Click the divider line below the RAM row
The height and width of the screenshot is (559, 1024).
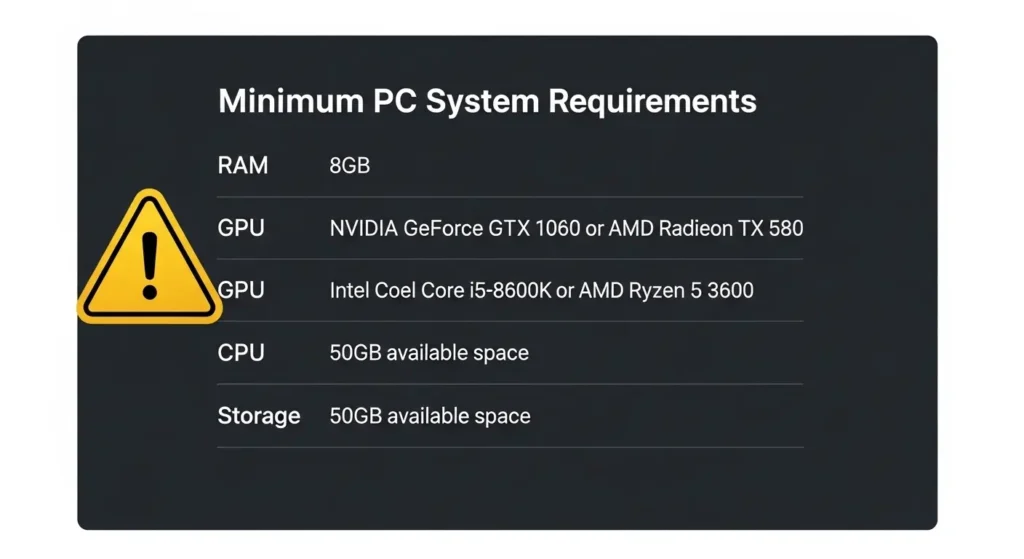coord(510,197)
